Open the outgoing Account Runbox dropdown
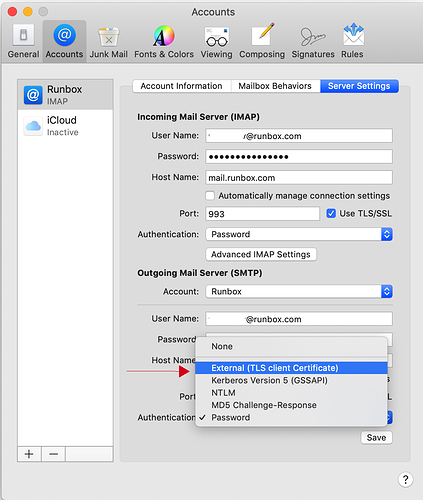 pyautogui.click(x=299, y=292)
